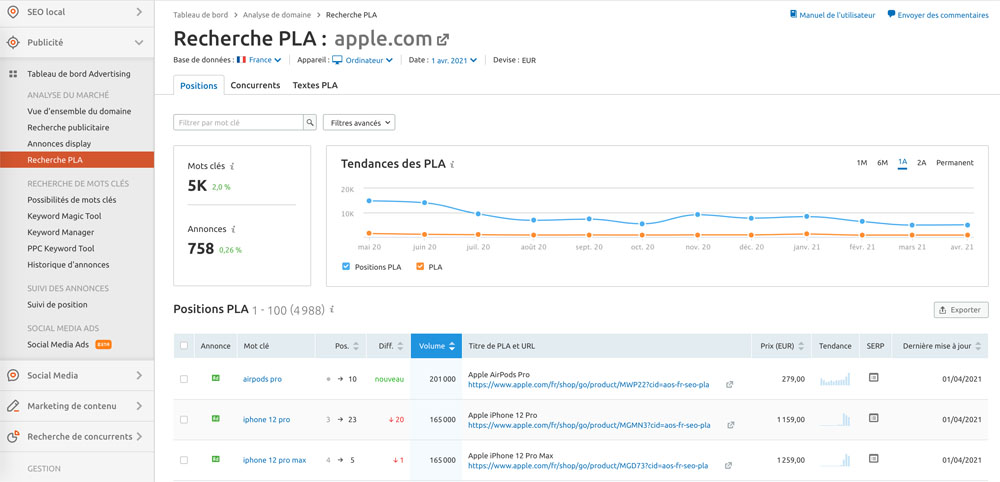Click the Ad icon in airpods pro row
The width and height of the screenshot is (1000, 482).
216,378
